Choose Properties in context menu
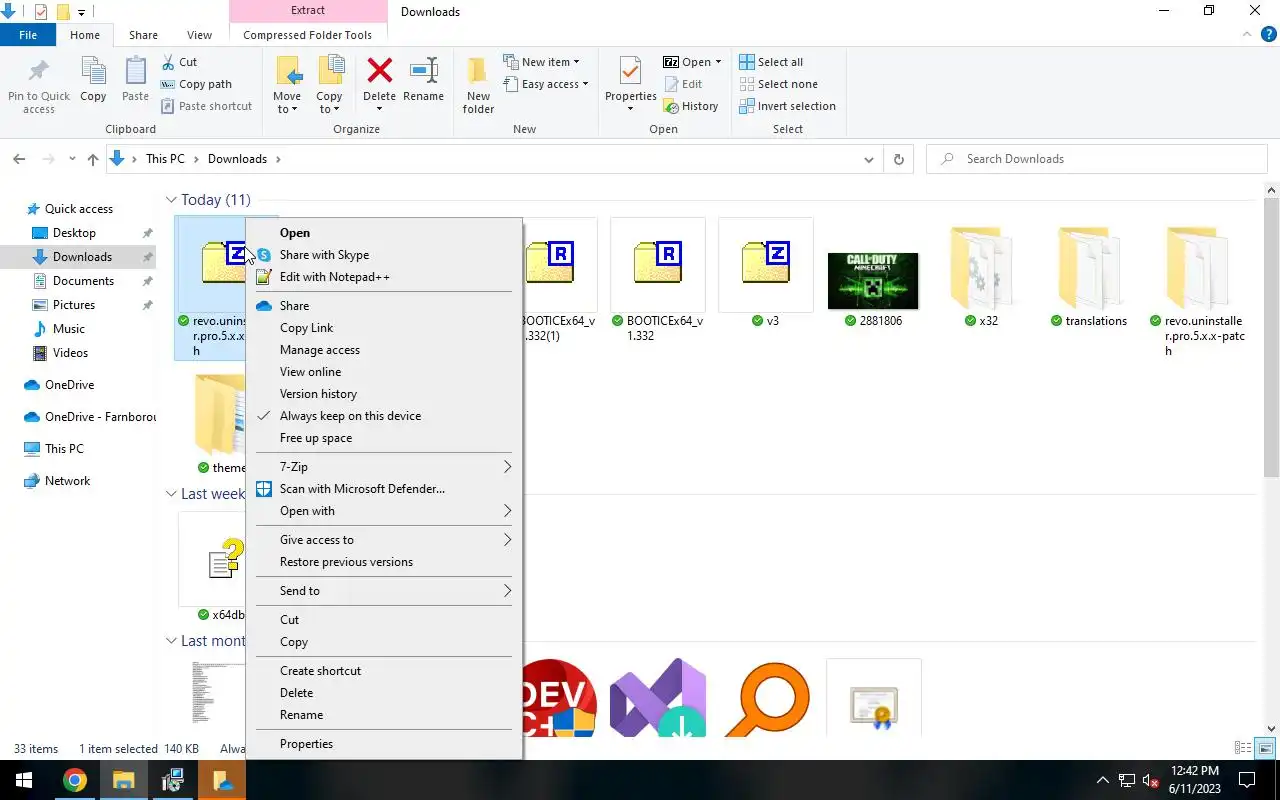Screen dimensions: 1280x800 tap(384, 744)
